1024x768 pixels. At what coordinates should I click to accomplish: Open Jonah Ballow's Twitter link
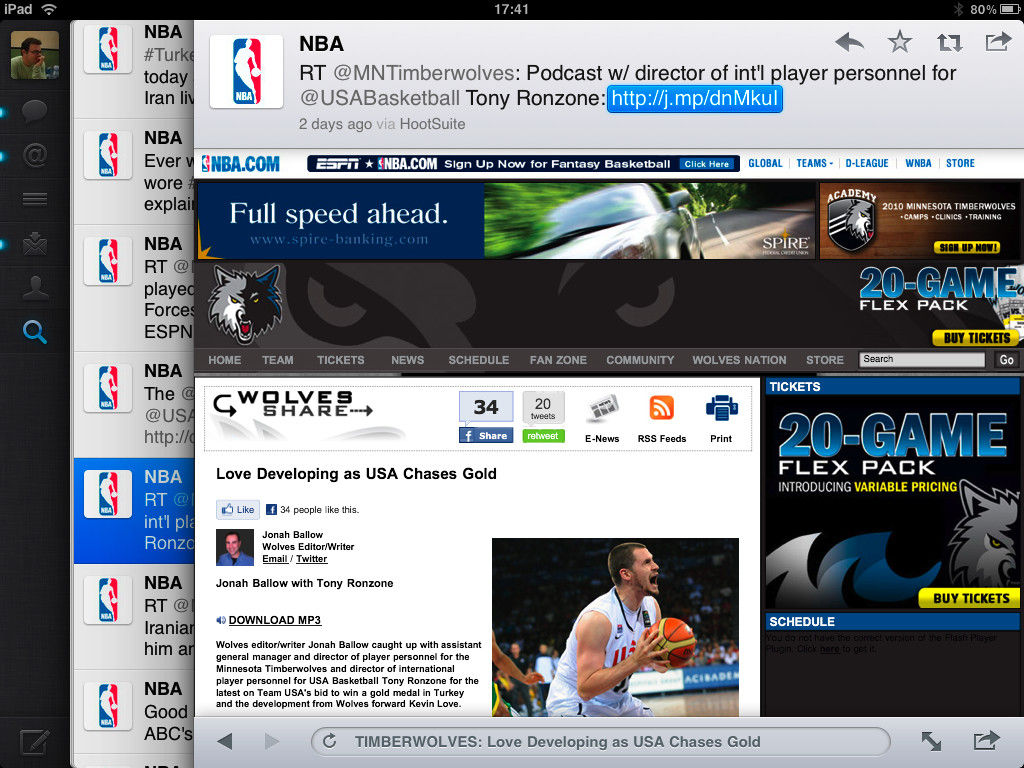pyautogui.click(x=312, y=559)
